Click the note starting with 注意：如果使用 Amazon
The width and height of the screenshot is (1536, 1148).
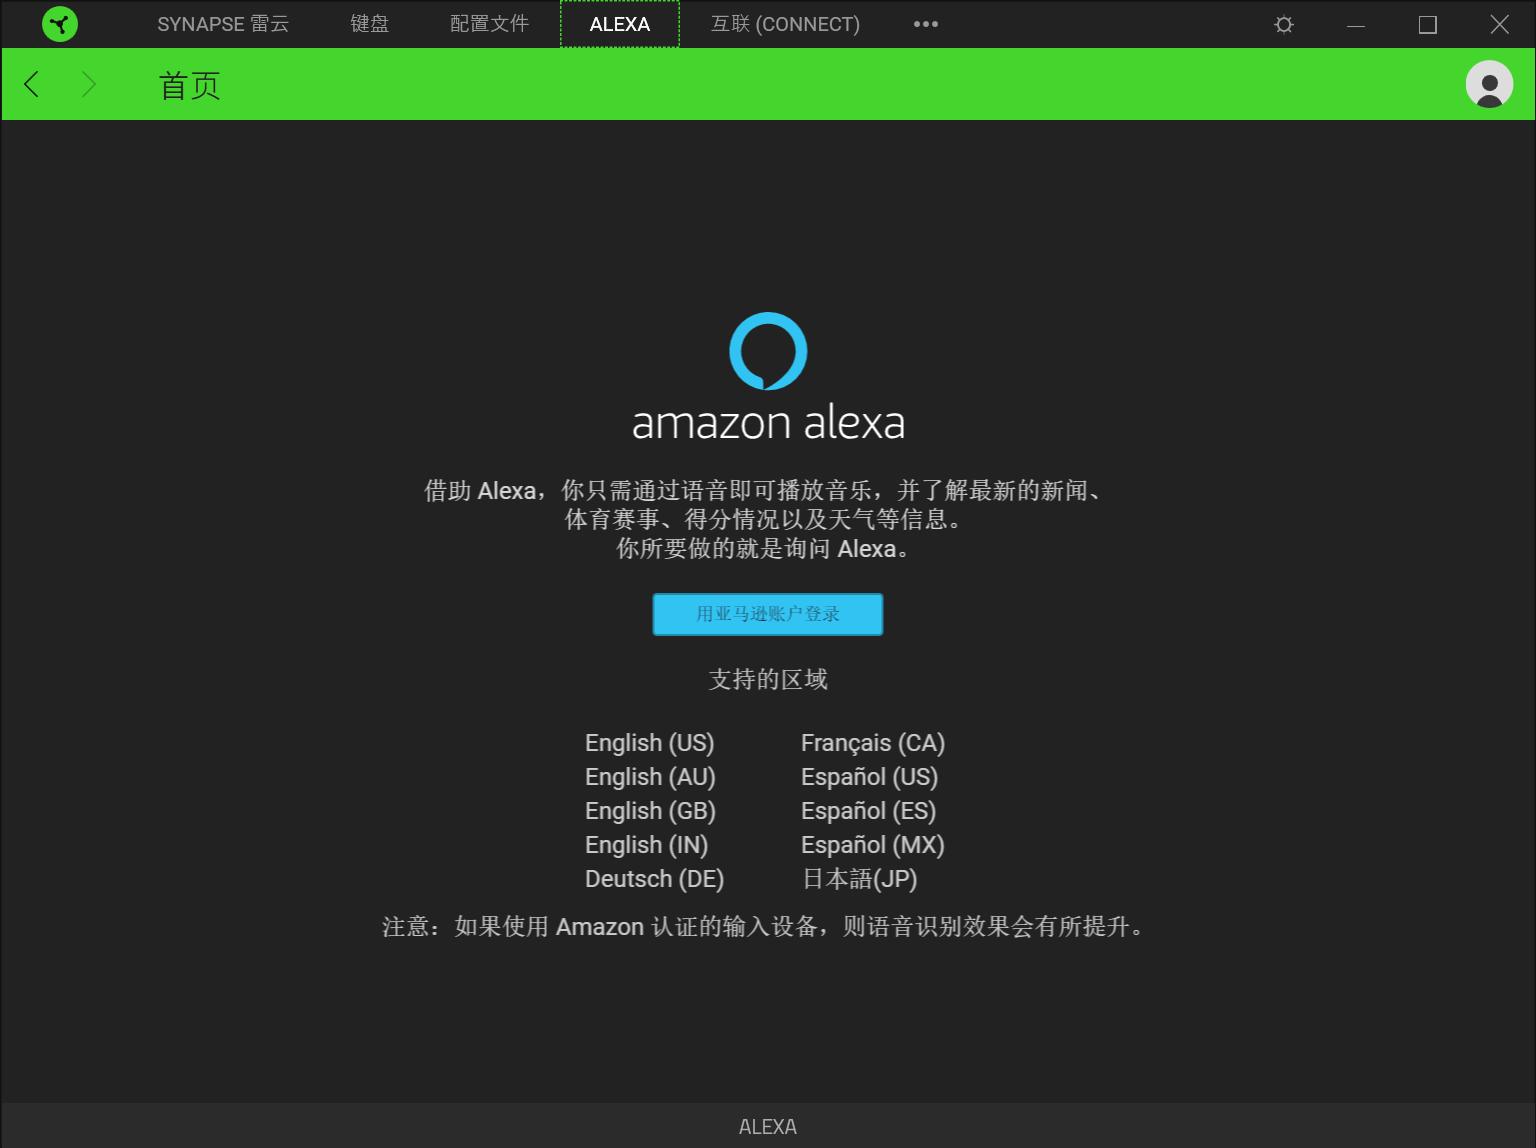pyautogui.click(x=765, y=927)
